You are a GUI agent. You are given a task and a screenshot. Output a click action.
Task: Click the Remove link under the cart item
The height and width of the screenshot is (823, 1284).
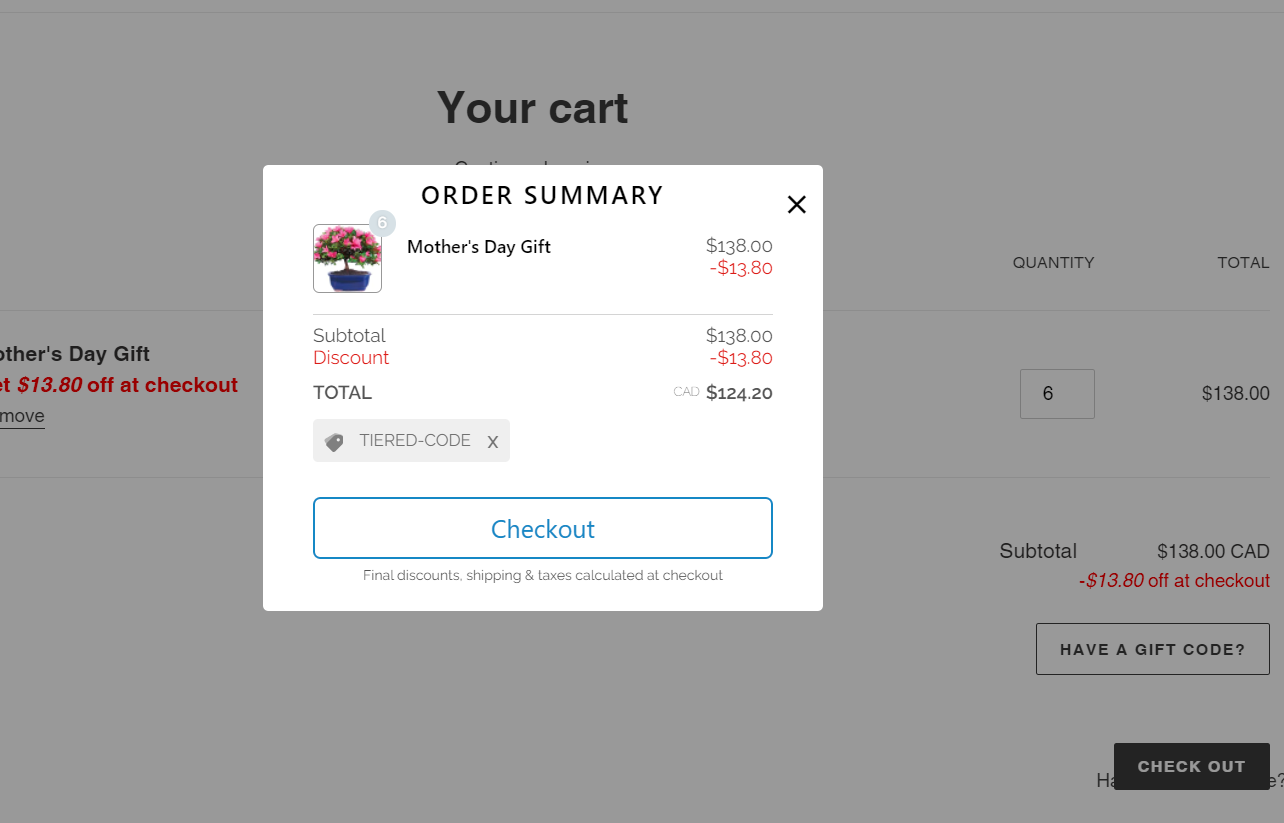pyautogui.click(x=22, y=416)
